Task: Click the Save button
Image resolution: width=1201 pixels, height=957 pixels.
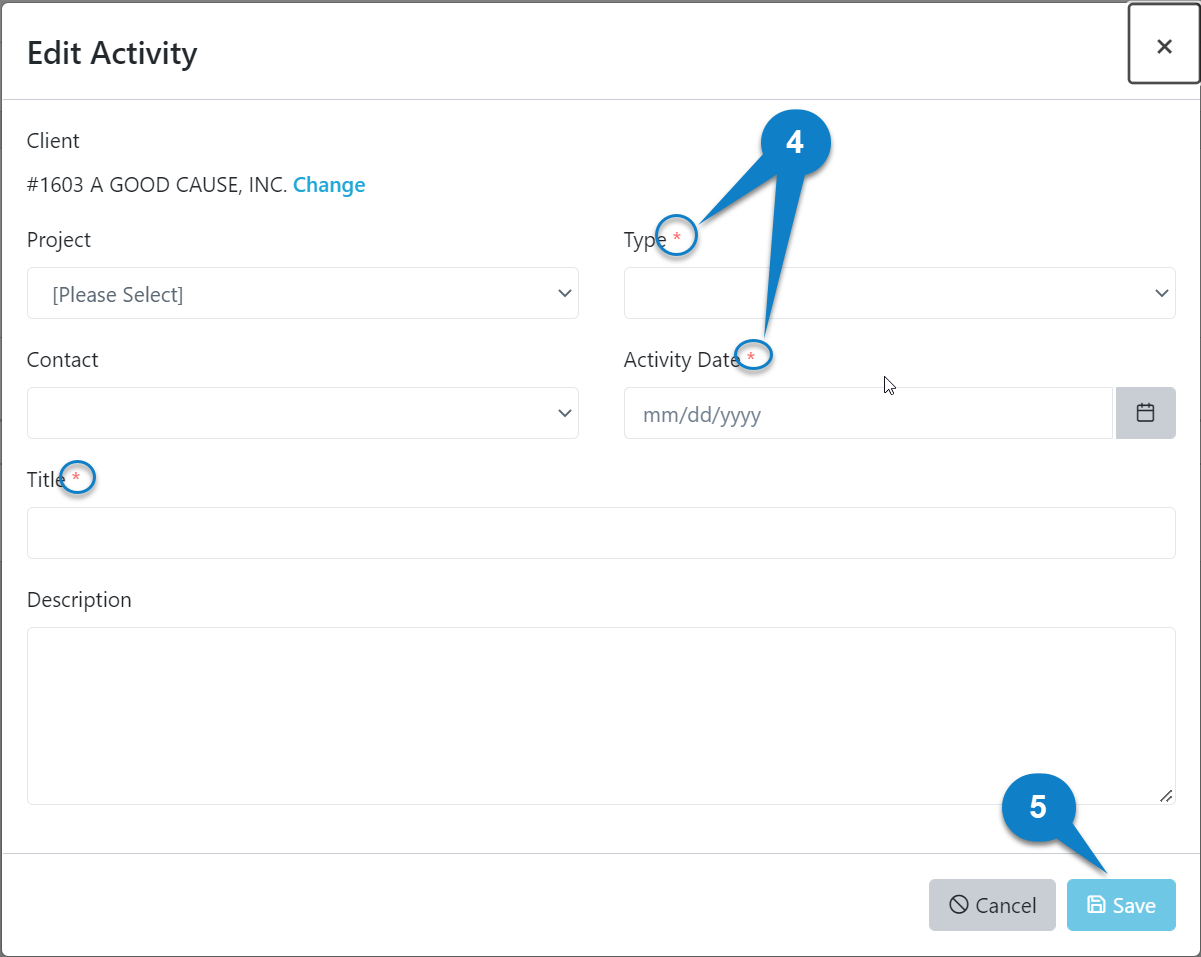Action: click(1121, 904)
